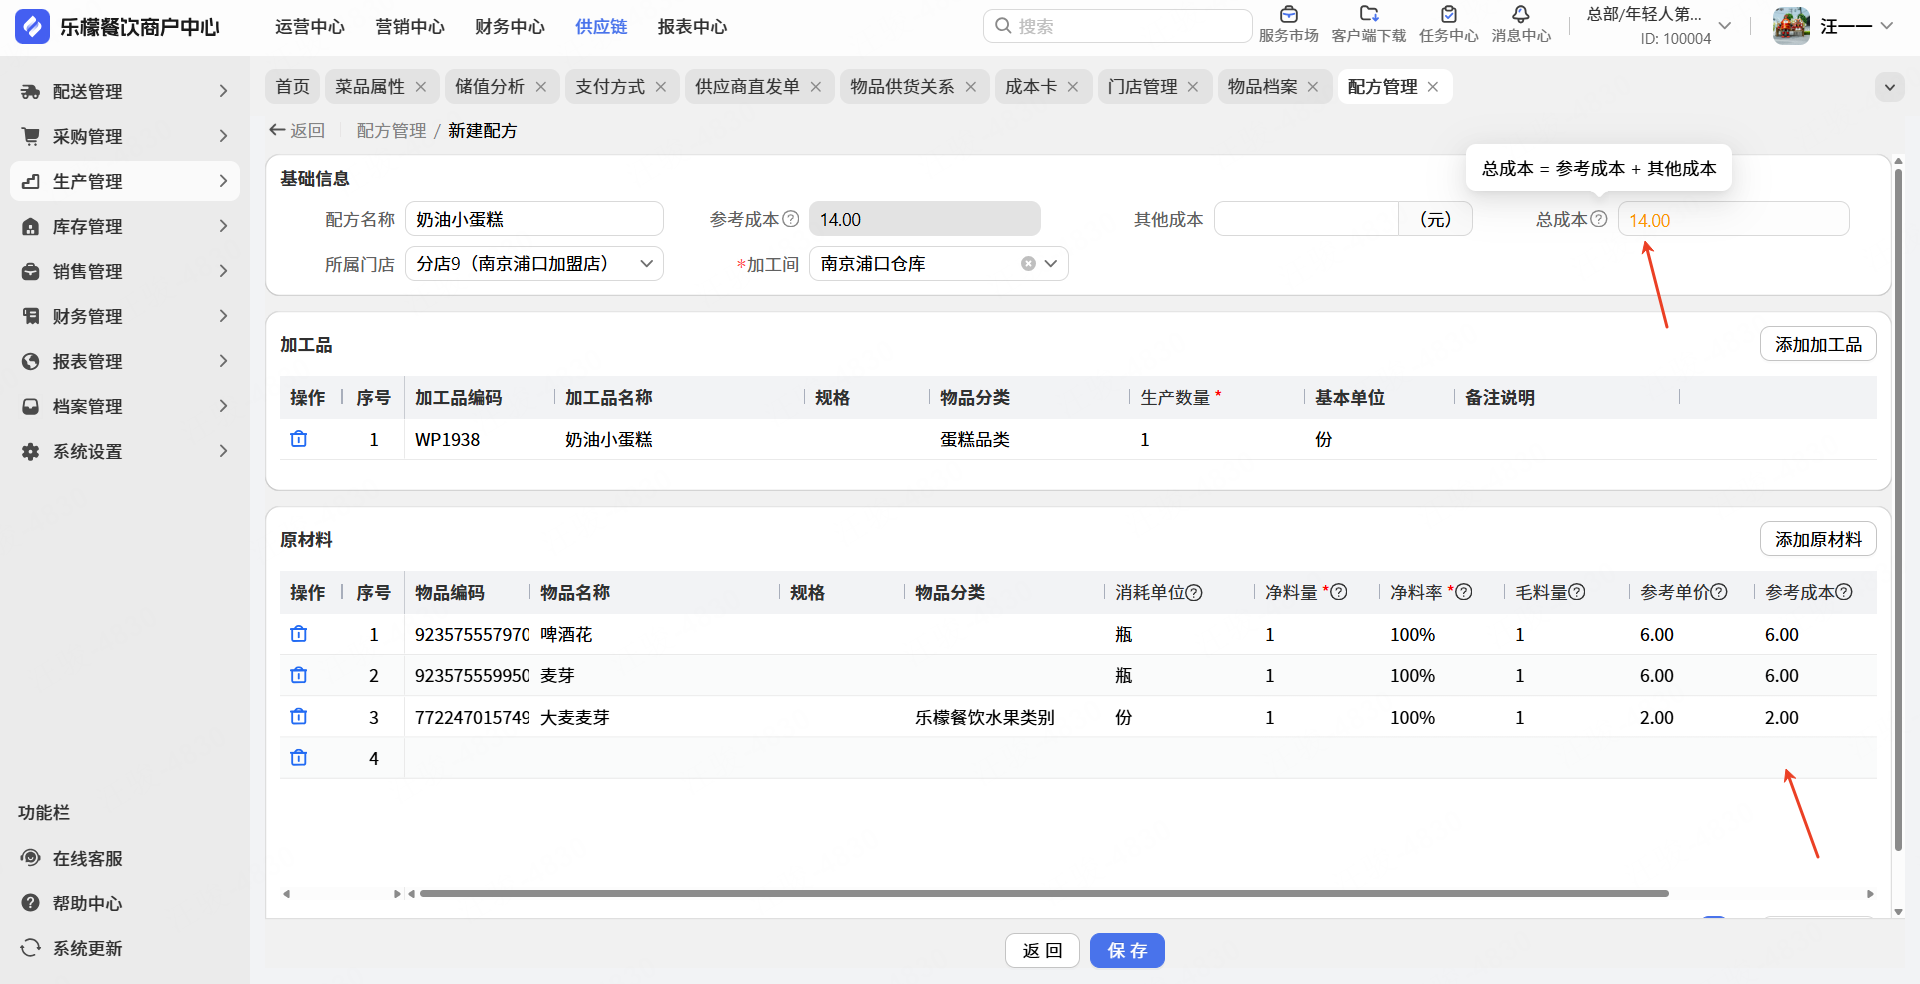Click the 保存 button

click(1126, 950)
